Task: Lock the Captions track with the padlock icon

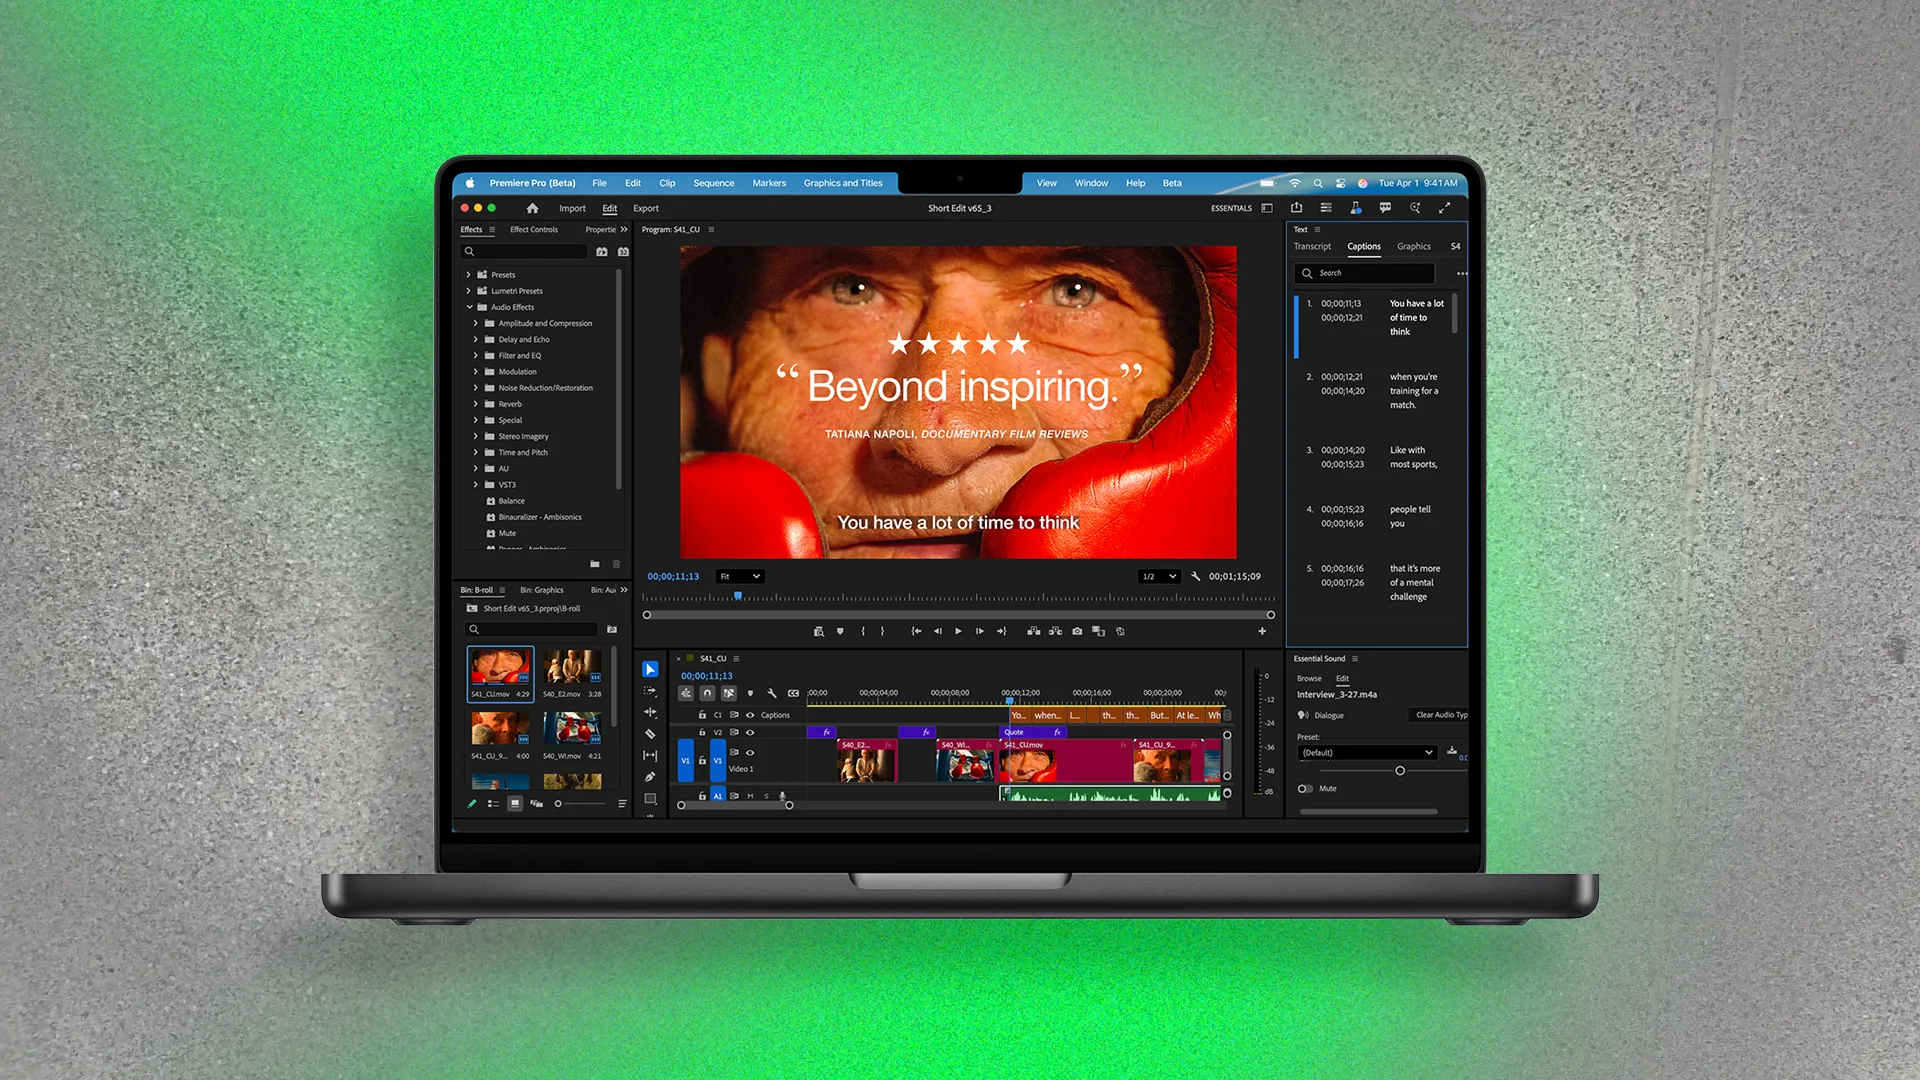Action: click(703, 715)
